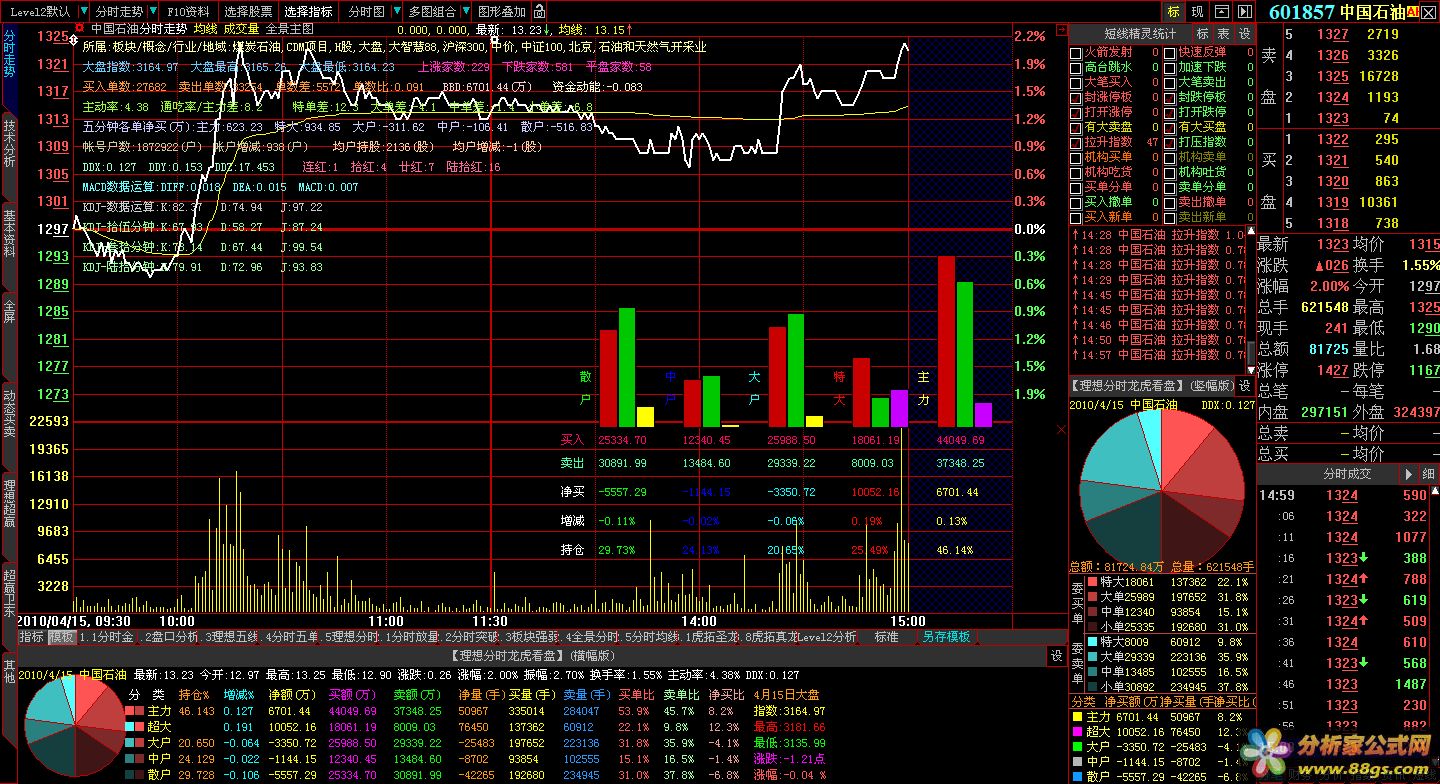
Task: Select 理想超赢 left sidebar tab
Action: (x=9, y=502)
